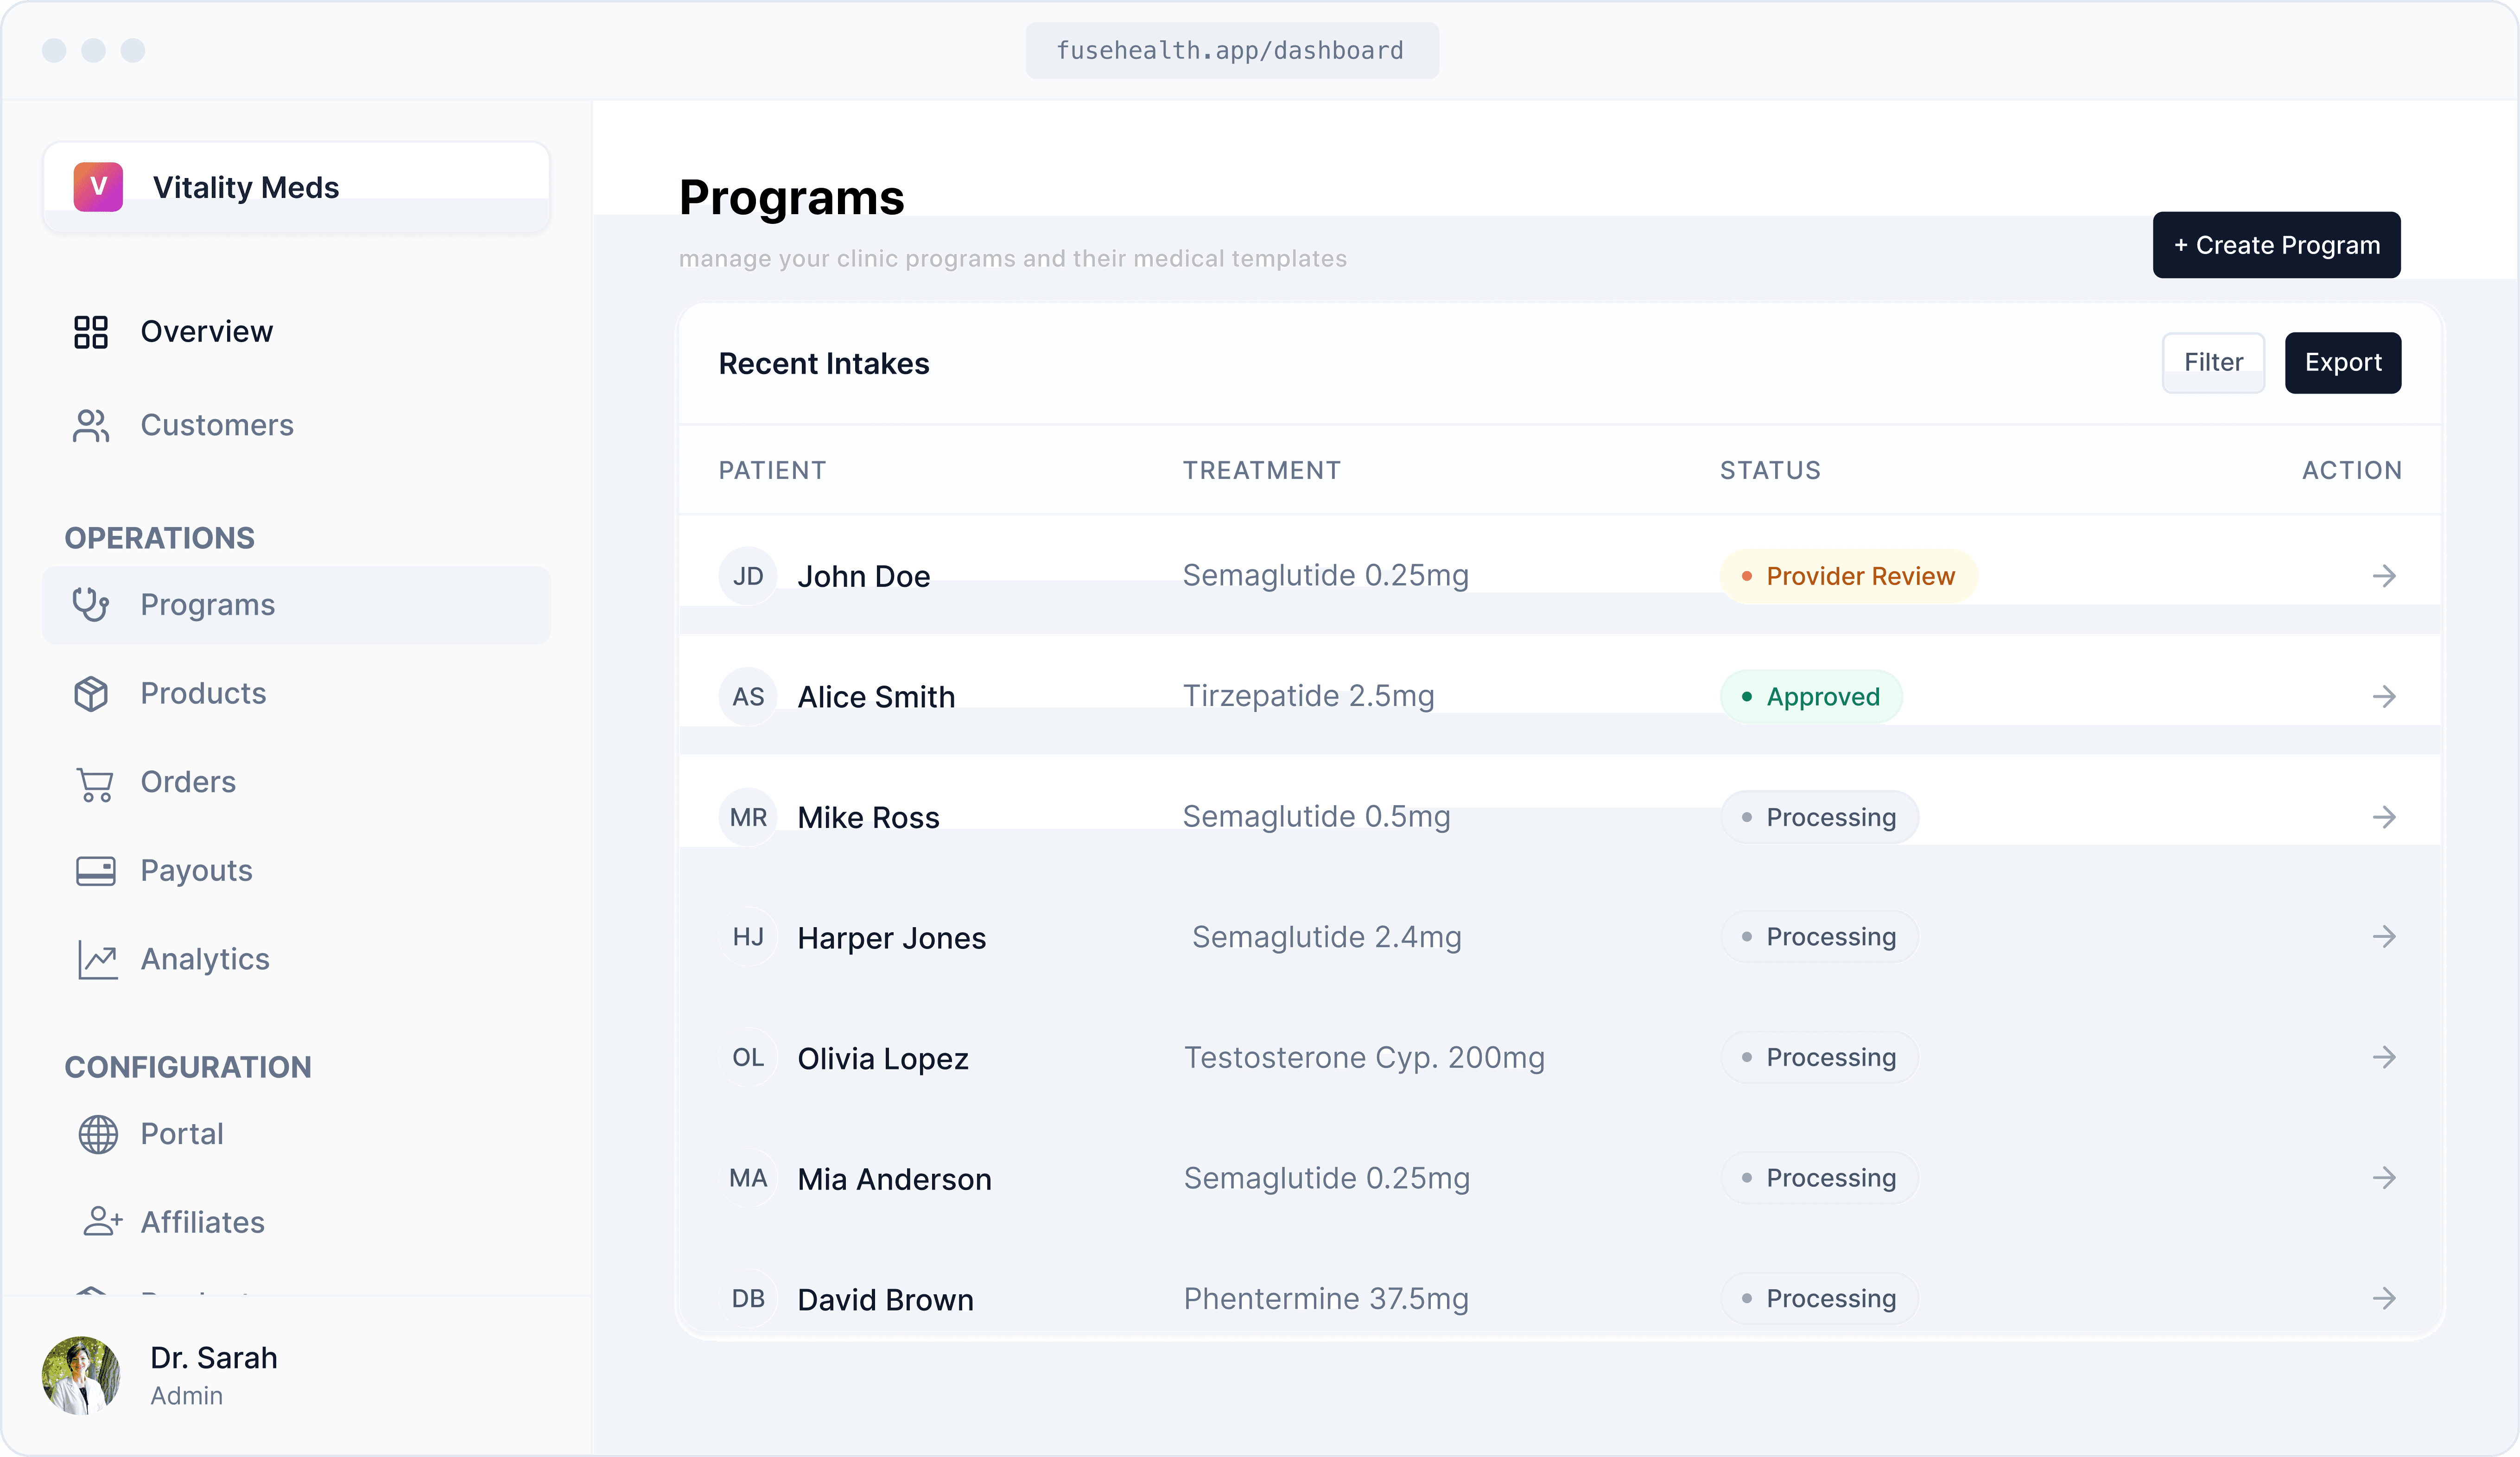The height and width of the screenshot is (1457, 2520).
Task: Go to Orders in the sidebar
Action: pos(188,783)
